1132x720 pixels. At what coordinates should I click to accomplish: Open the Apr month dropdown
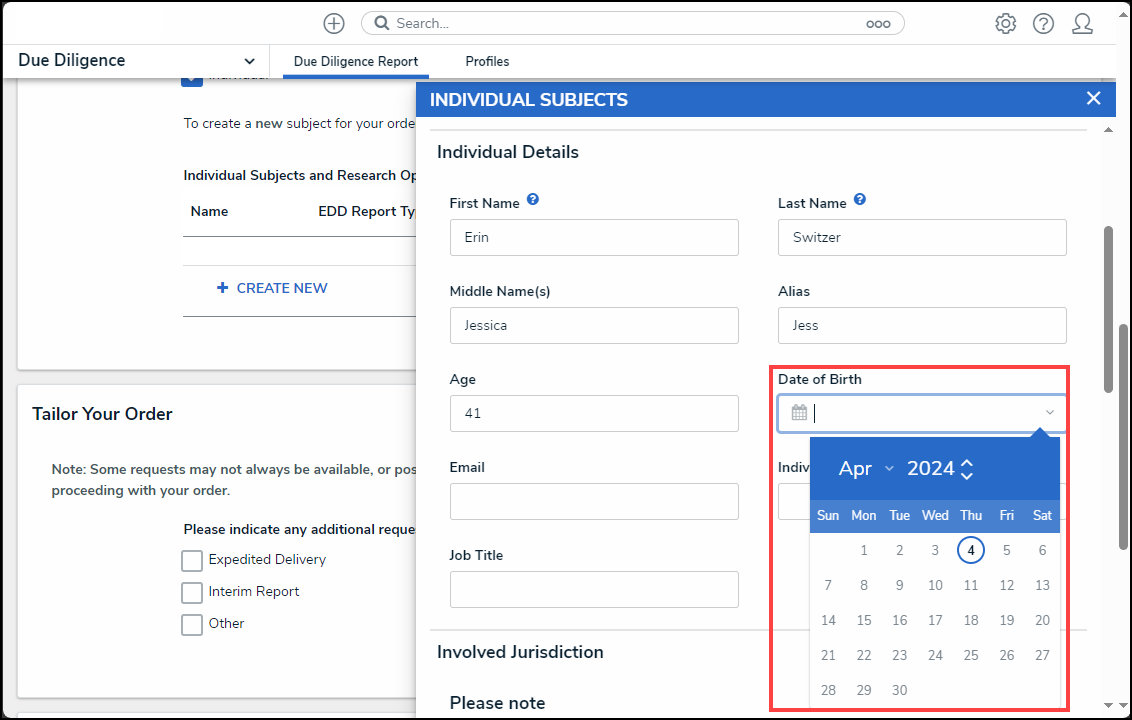[x=866, y=469]
